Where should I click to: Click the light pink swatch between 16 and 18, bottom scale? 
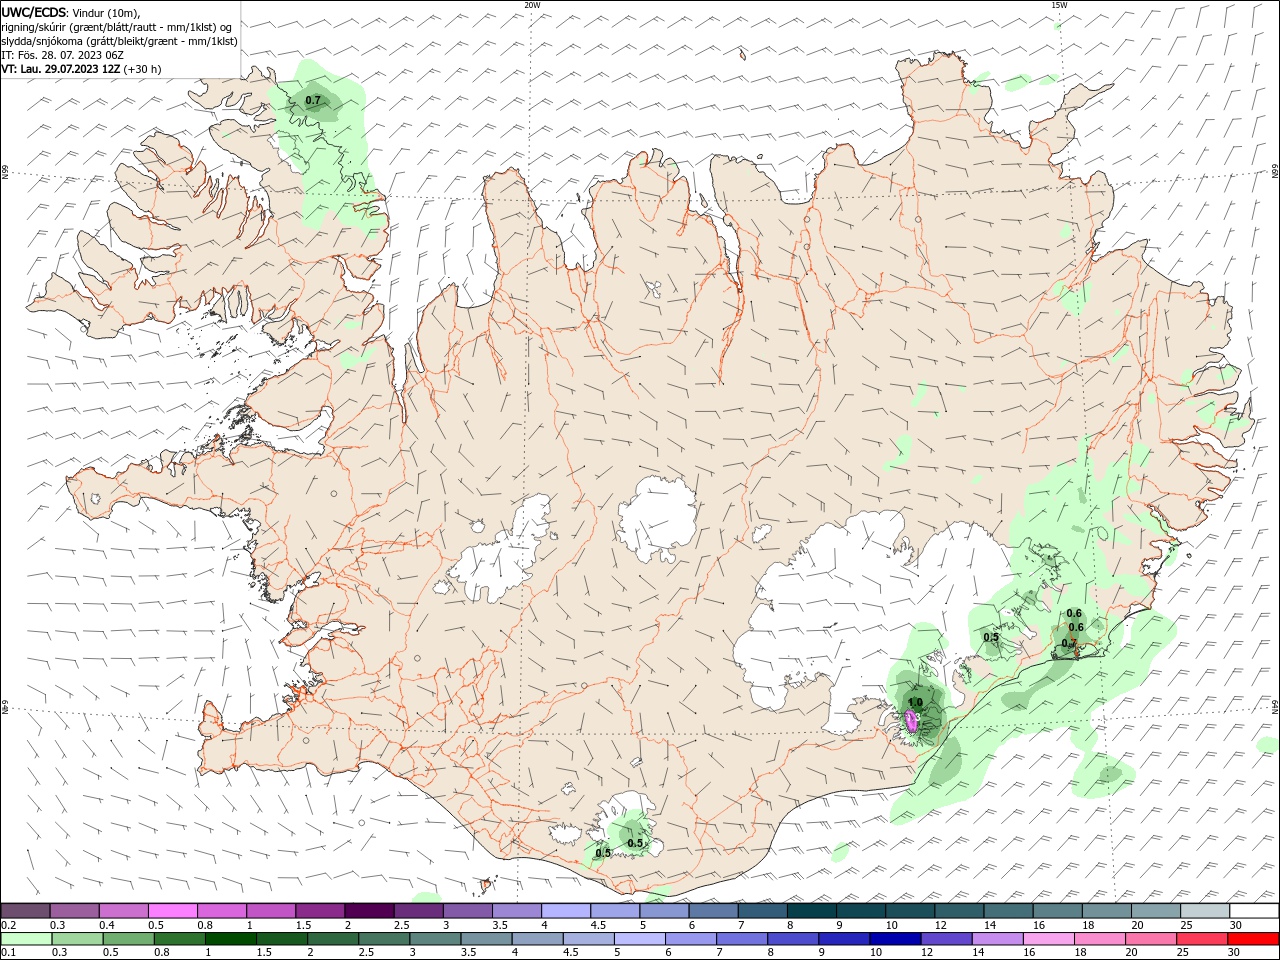1048,939
